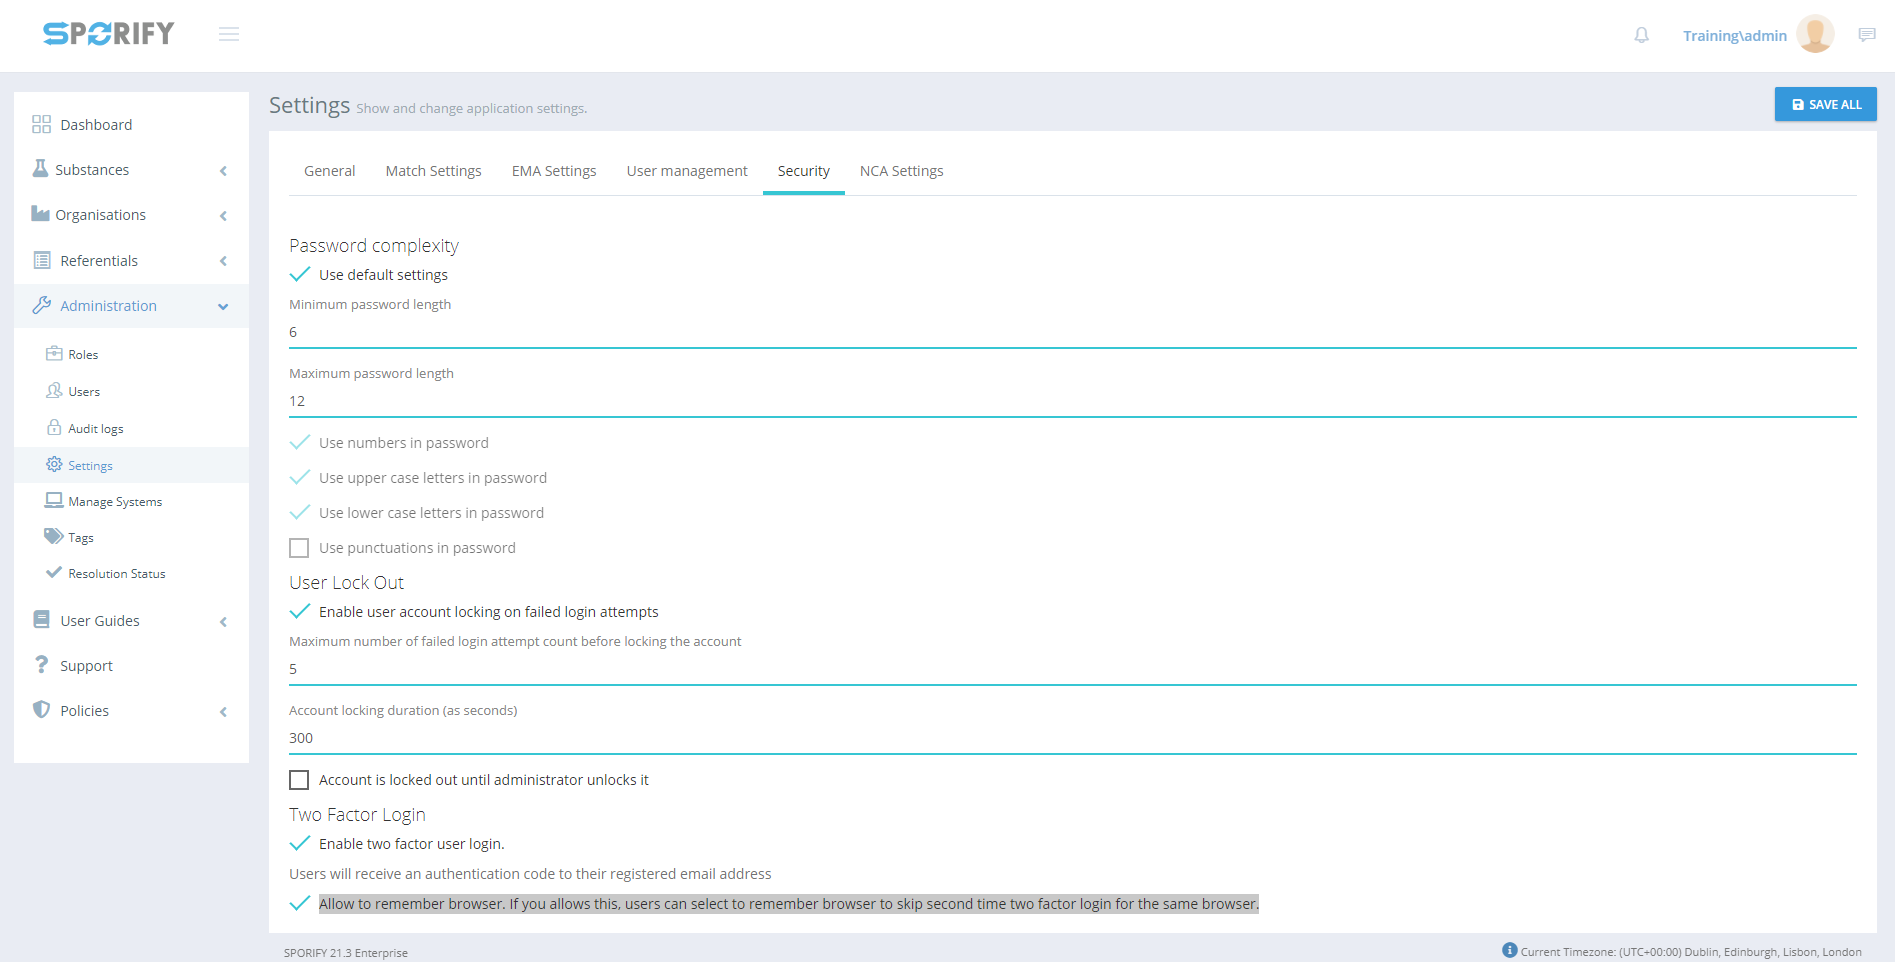Expand the Substances menu arrow
Viewport: 1895px width, 962px height.
click(223, 170)
